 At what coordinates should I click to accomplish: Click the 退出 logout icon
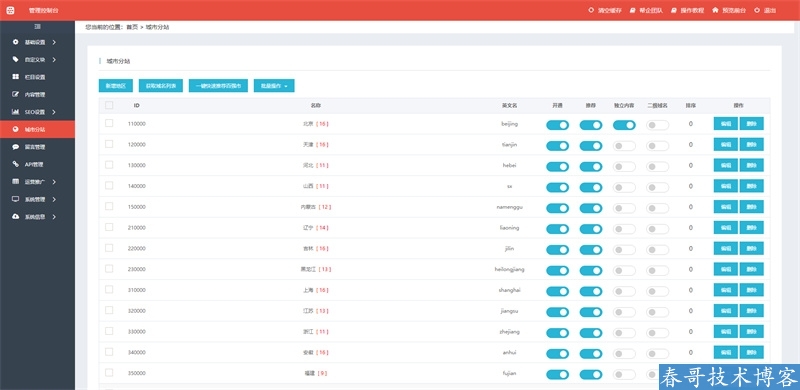(757, 10)
